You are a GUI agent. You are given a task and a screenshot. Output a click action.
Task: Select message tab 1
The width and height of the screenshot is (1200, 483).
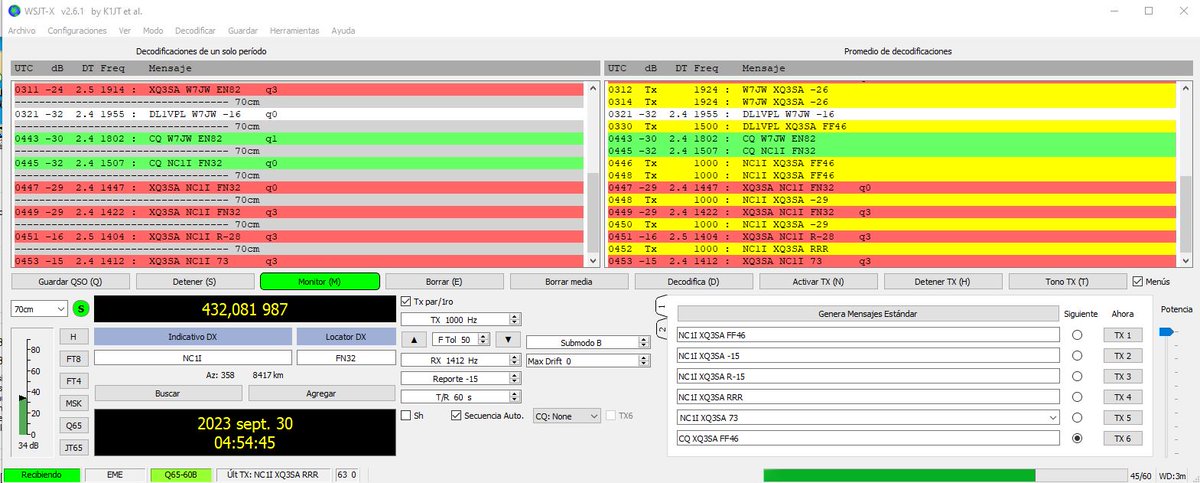[x=661, y=308]
